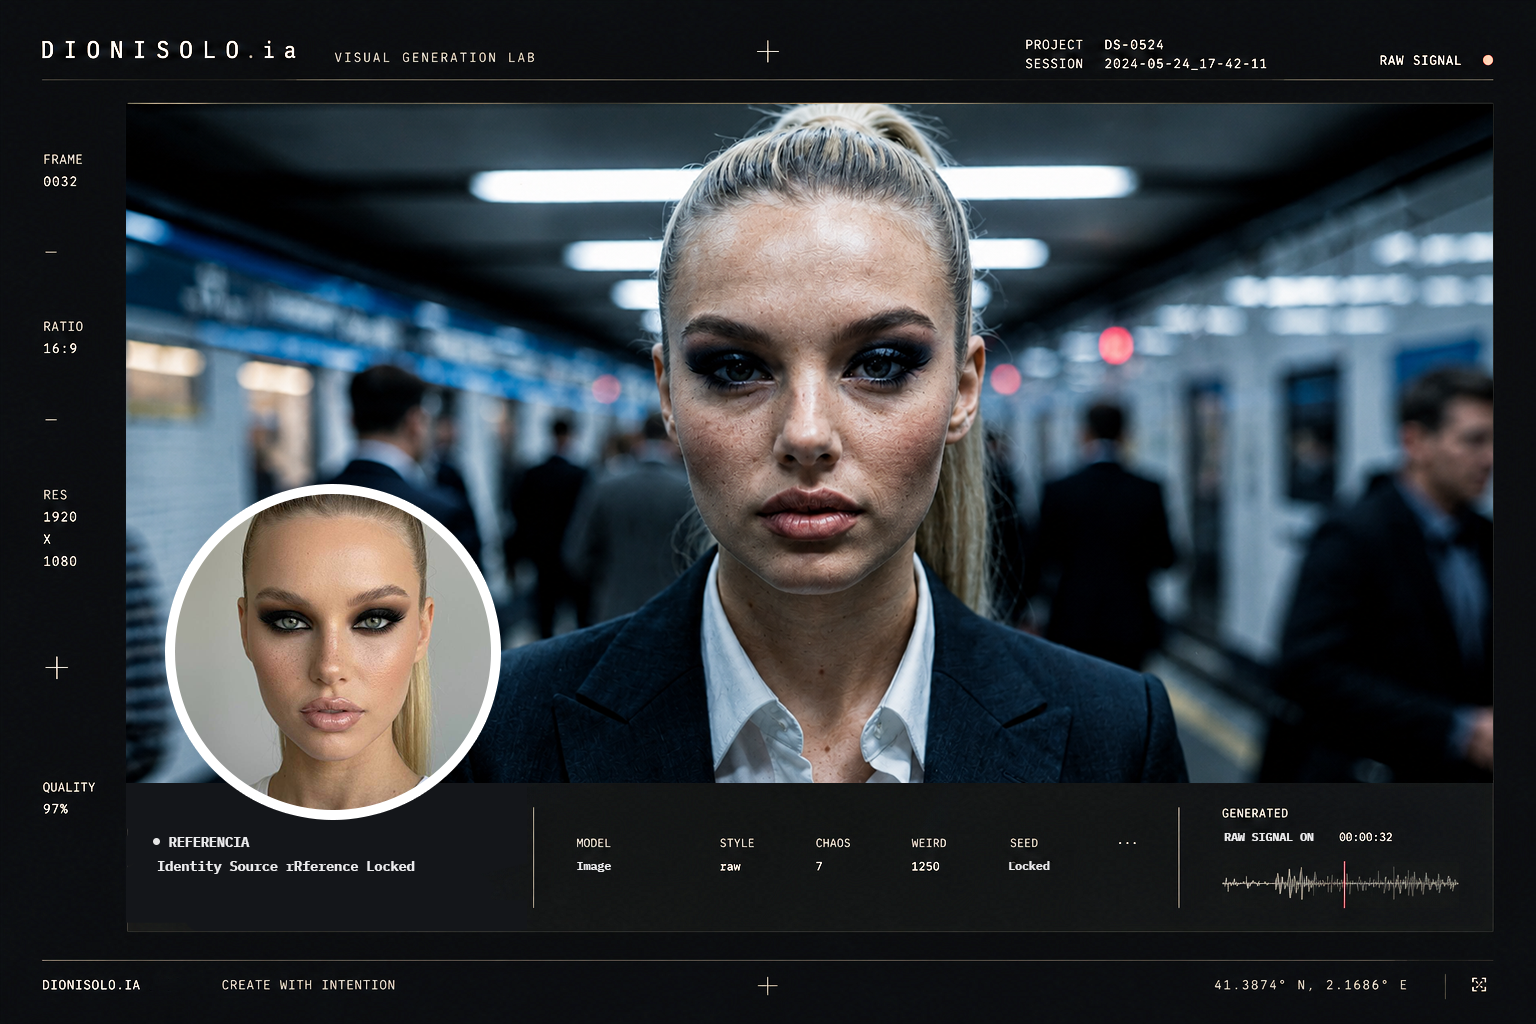Toggle the RAW SIGNAL ON status
The image size is (1536, 1024).
point(1269,837)
